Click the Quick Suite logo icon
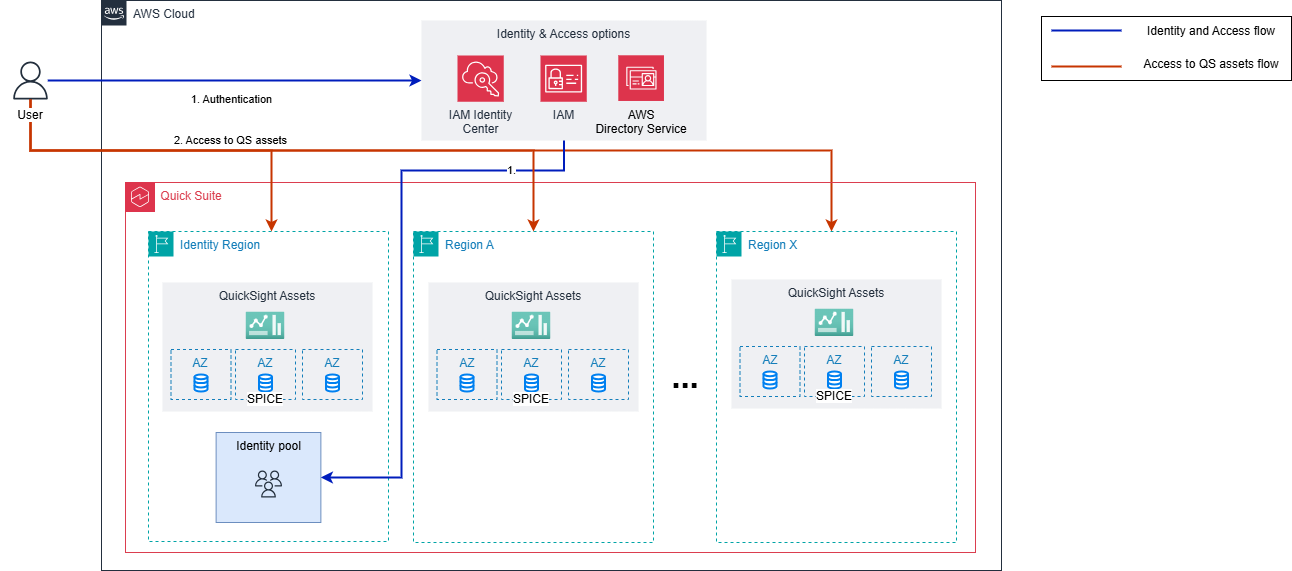 [x=140, y=196]
